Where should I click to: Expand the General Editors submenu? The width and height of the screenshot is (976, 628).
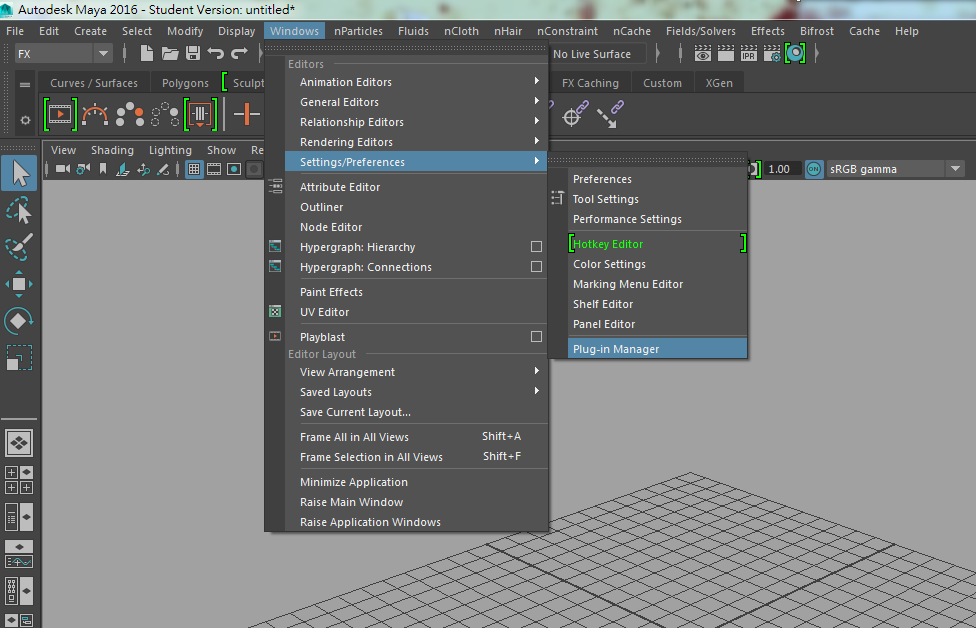416,101
